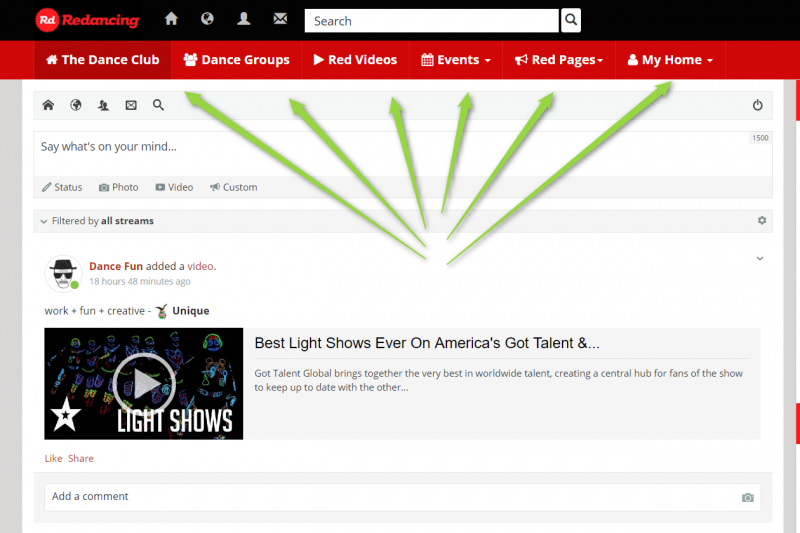Open messages envelope in black top bar
The width and height of the screenshot is (800, 533).
pyautogui.click(x=280, y=19)
